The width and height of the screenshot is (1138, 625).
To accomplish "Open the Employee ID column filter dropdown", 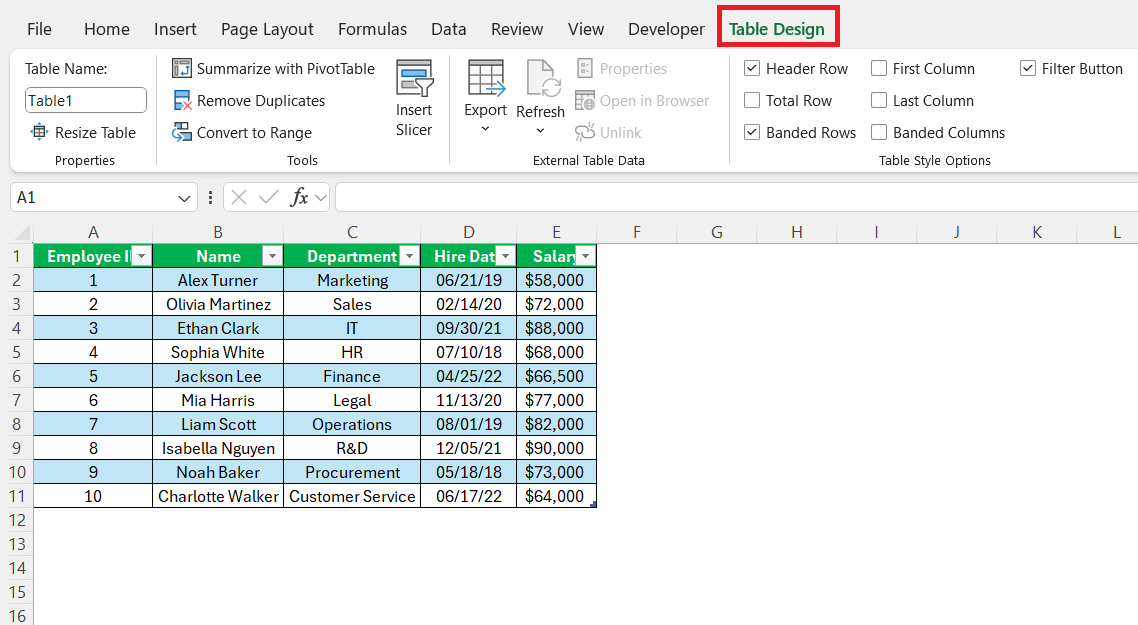I will coord(142,256).
